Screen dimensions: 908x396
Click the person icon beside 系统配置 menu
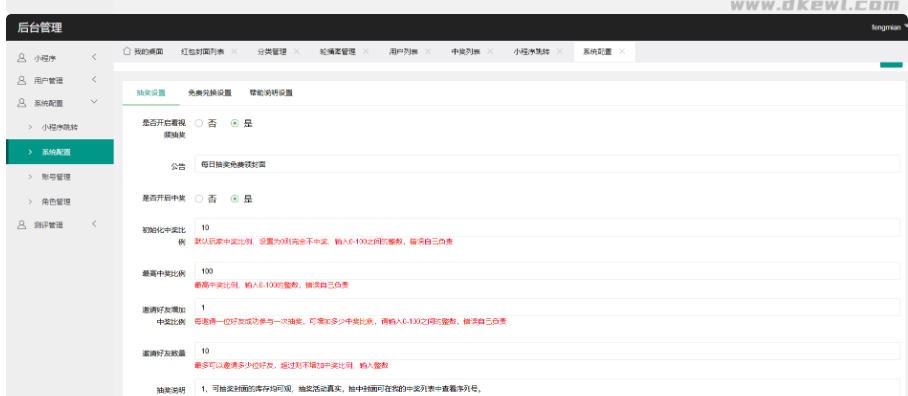click(22, 103)
